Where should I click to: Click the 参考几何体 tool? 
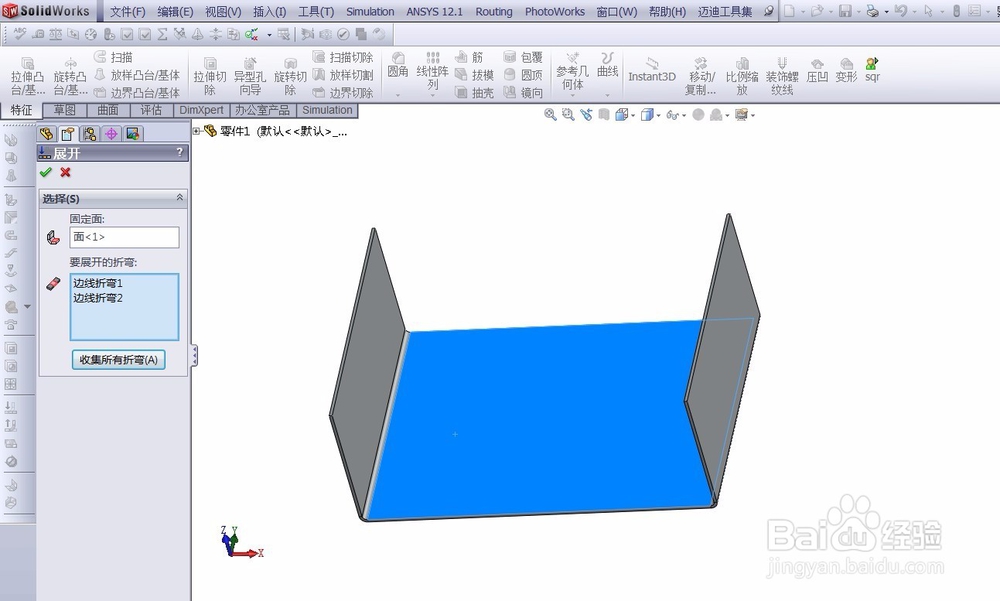572,71
